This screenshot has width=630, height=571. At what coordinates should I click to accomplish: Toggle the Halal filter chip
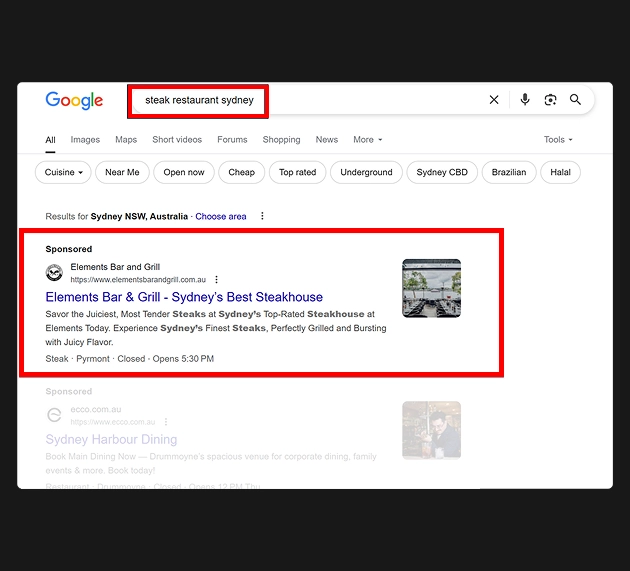(560, 172)
